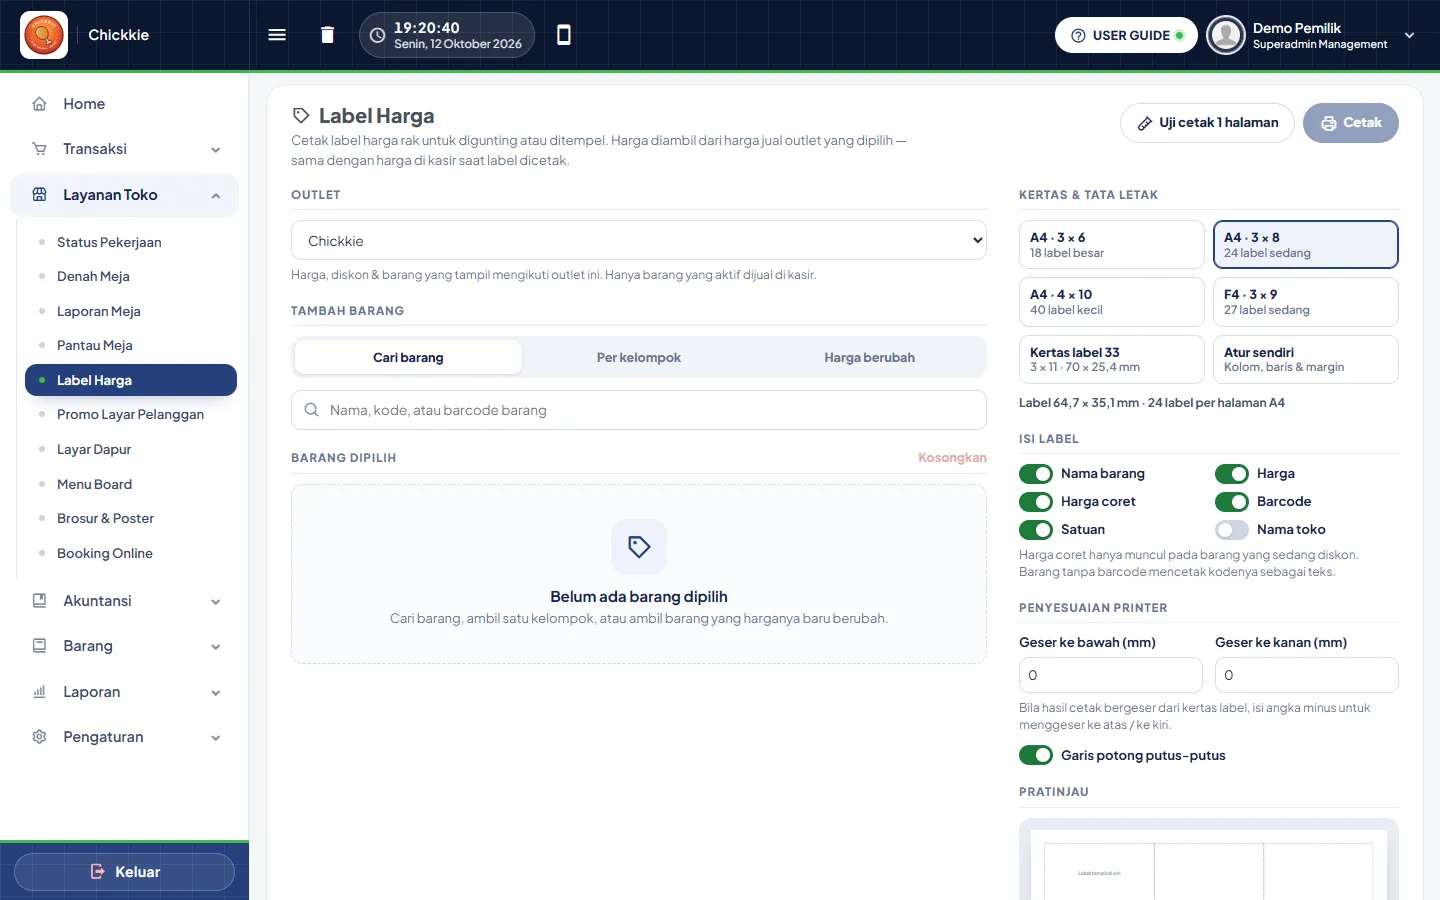The width and height of the screenshot is (1440, 900).
Task: Open the user profile dropdown arrow
Action: 1409,35
